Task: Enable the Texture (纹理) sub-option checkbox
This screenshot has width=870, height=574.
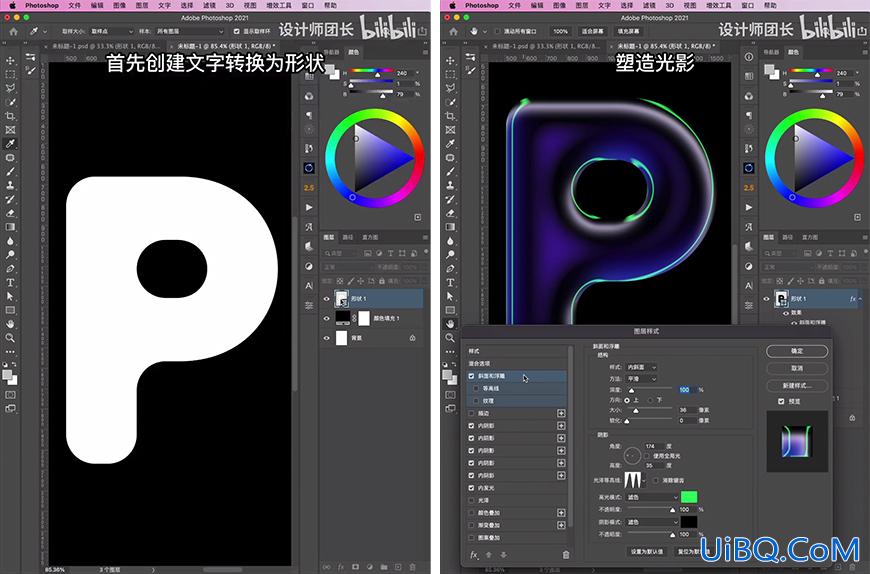Action: point(476,400)
